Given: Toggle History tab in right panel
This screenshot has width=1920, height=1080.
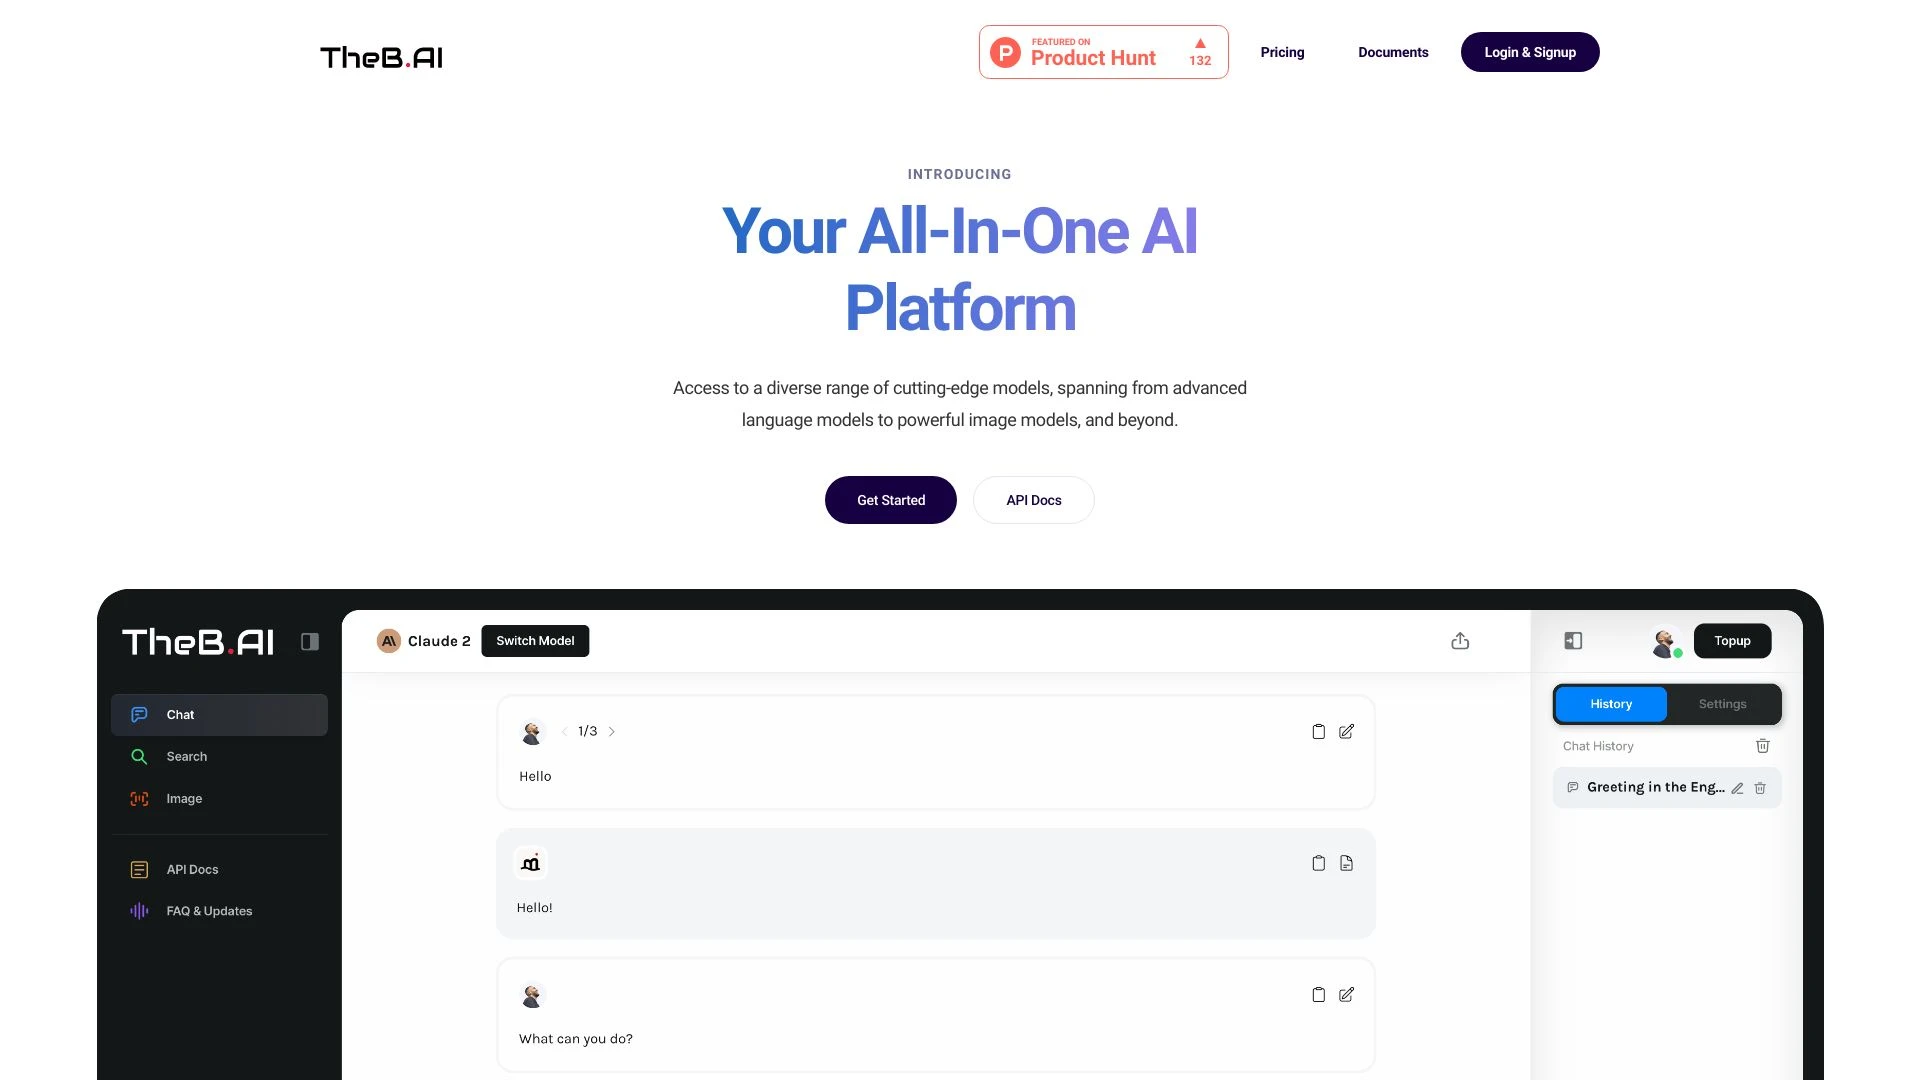Looking at the screenshot, I should (1610, 704).
